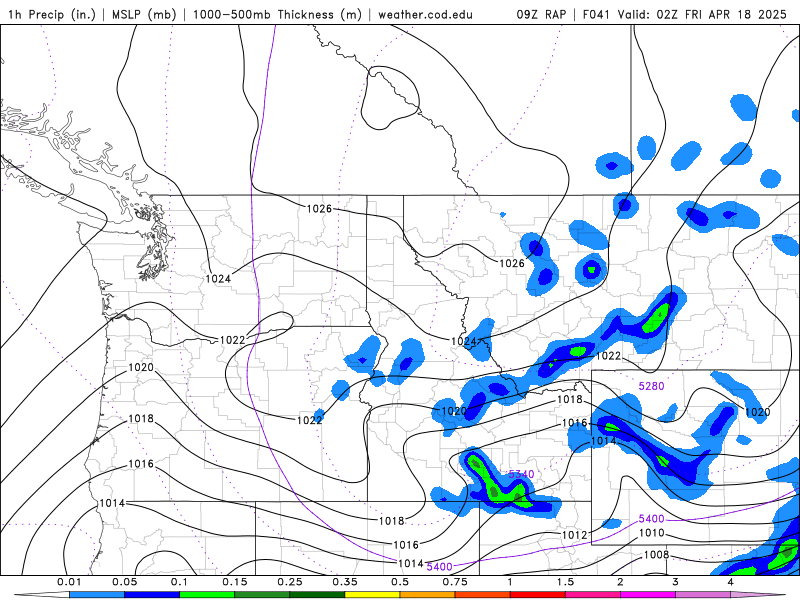Click the purple 5340 thickness label
Image resolution: width=800 pixels, height=600 pixels.
point(521,474)
